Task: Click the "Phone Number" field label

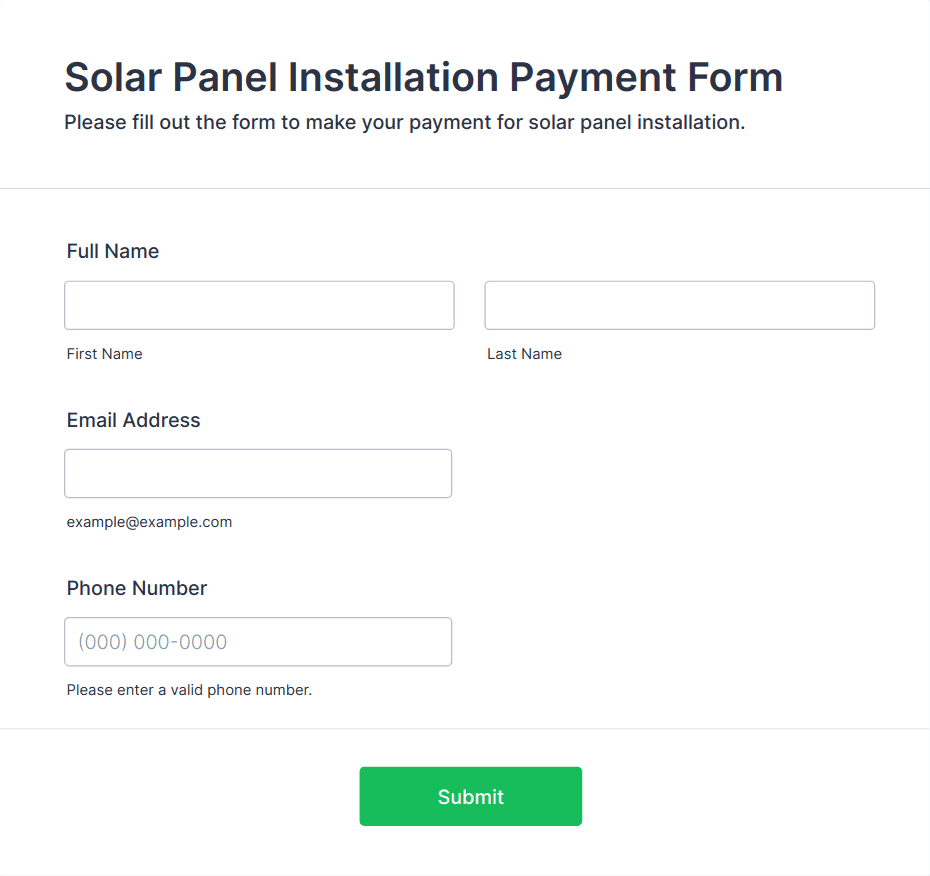Action: click(x=137, y=588)
